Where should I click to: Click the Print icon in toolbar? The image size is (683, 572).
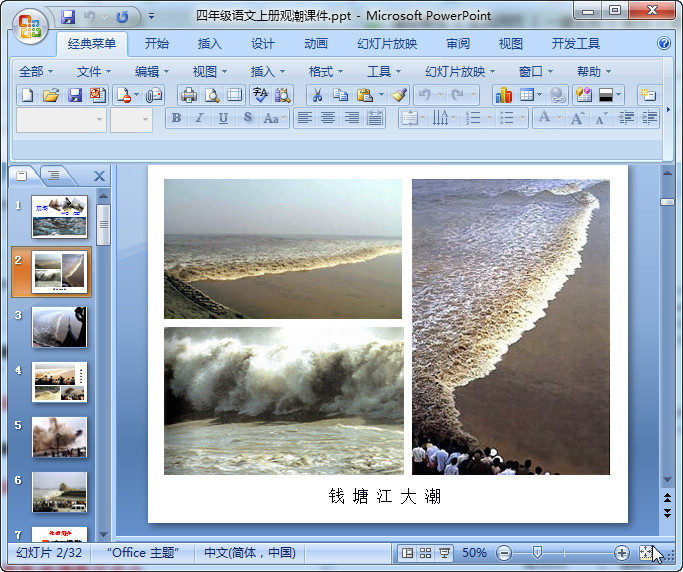[x=188, y=95]
